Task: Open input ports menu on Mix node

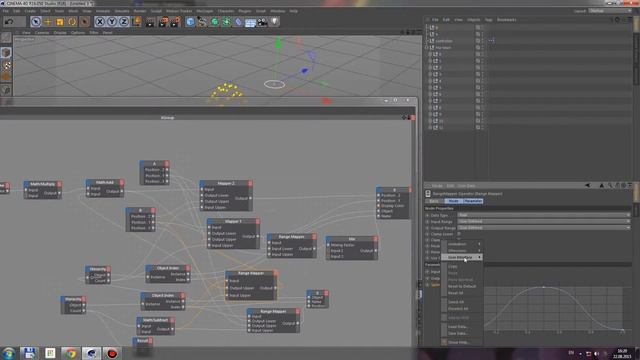Action: 328,239
